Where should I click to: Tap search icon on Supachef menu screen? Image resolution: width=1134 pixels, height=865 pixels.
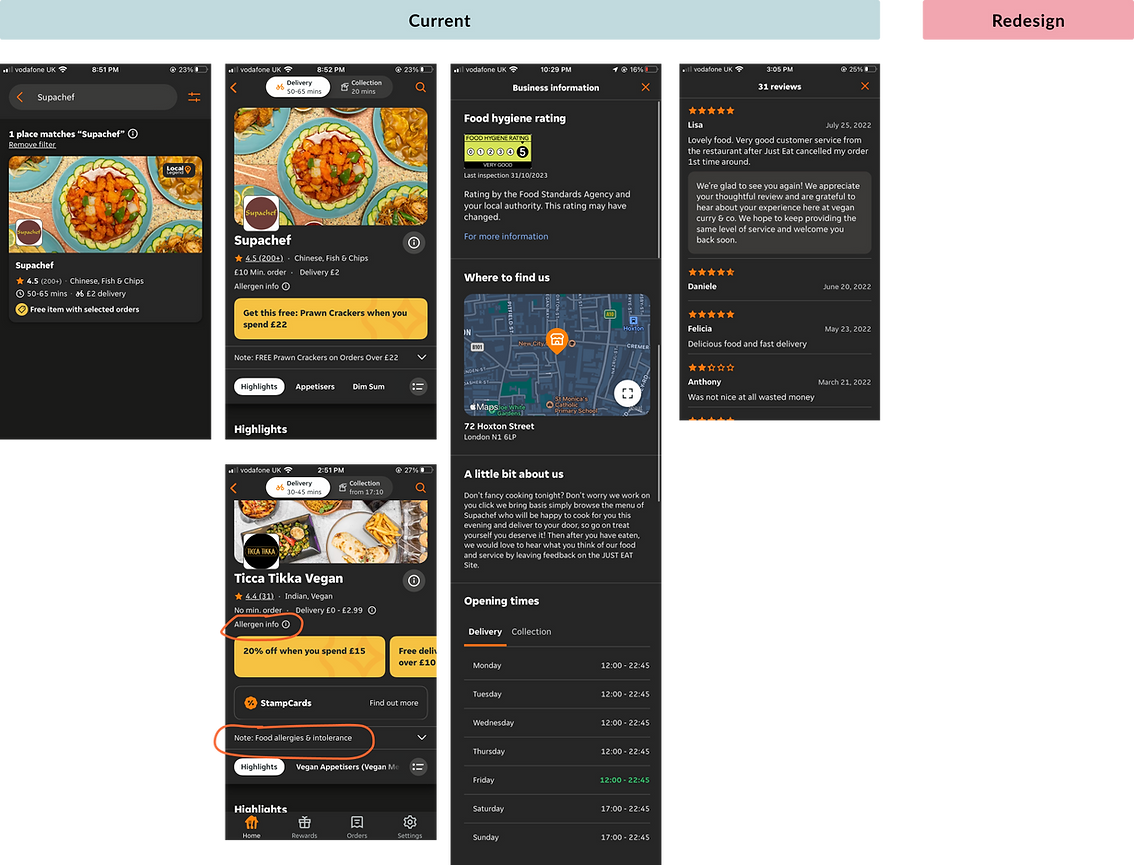(x=421, y=88)
